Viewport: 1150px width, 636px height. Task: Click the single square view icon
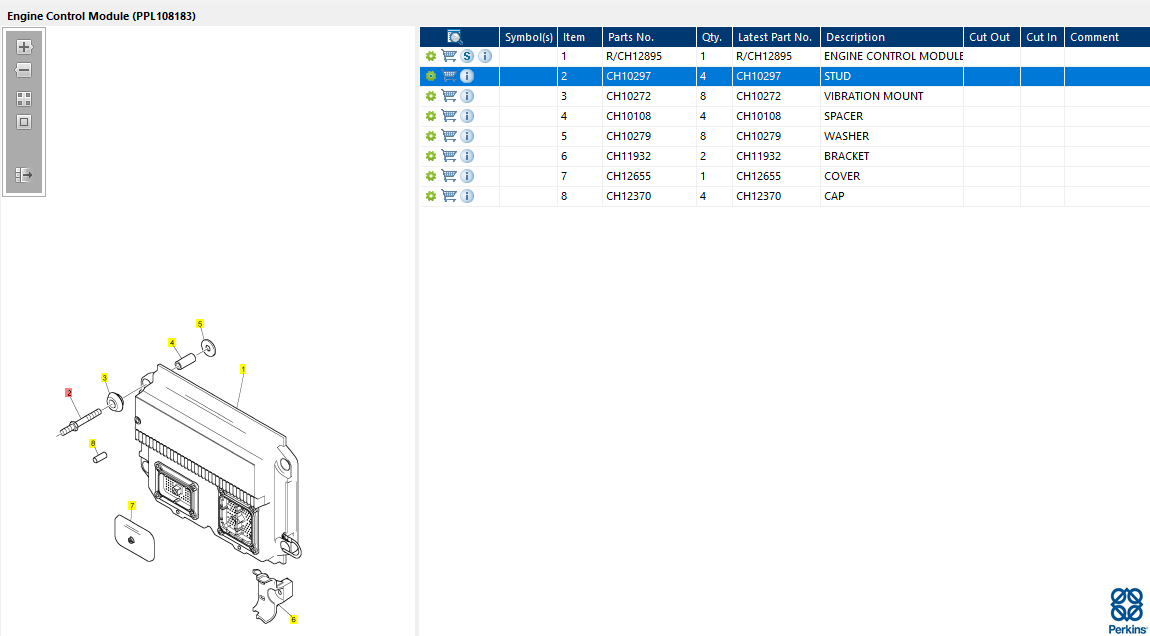(24, 122)
